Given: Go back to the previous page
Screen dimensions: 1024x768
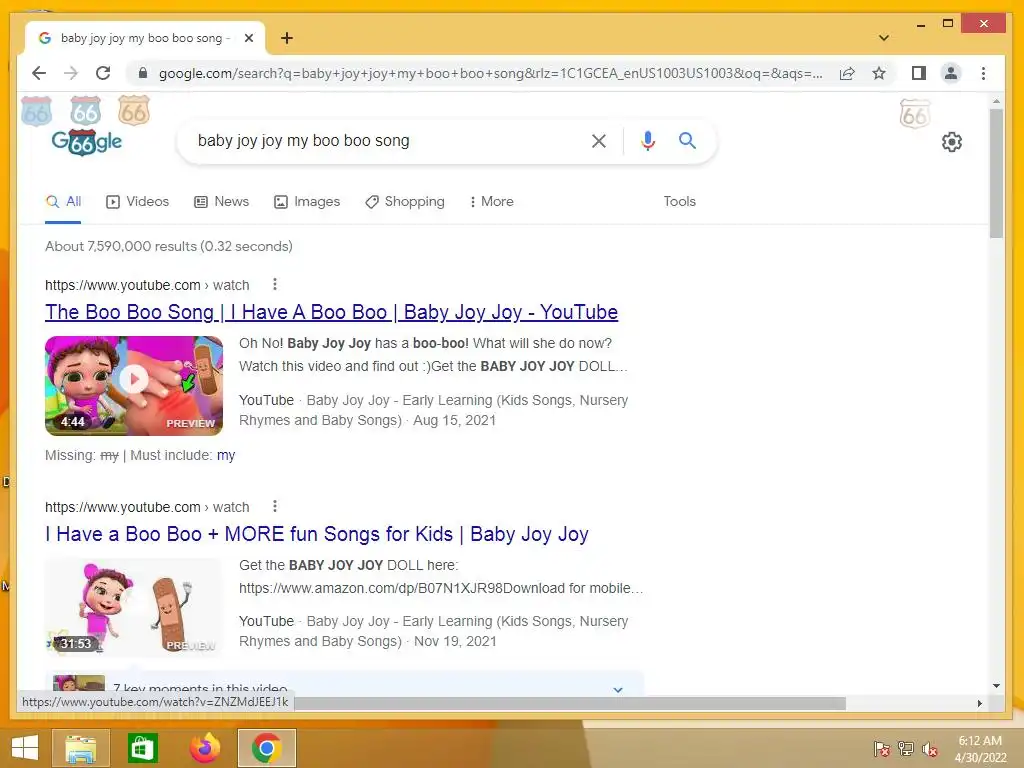Looking at the screenshot, I should coord(39,73).
